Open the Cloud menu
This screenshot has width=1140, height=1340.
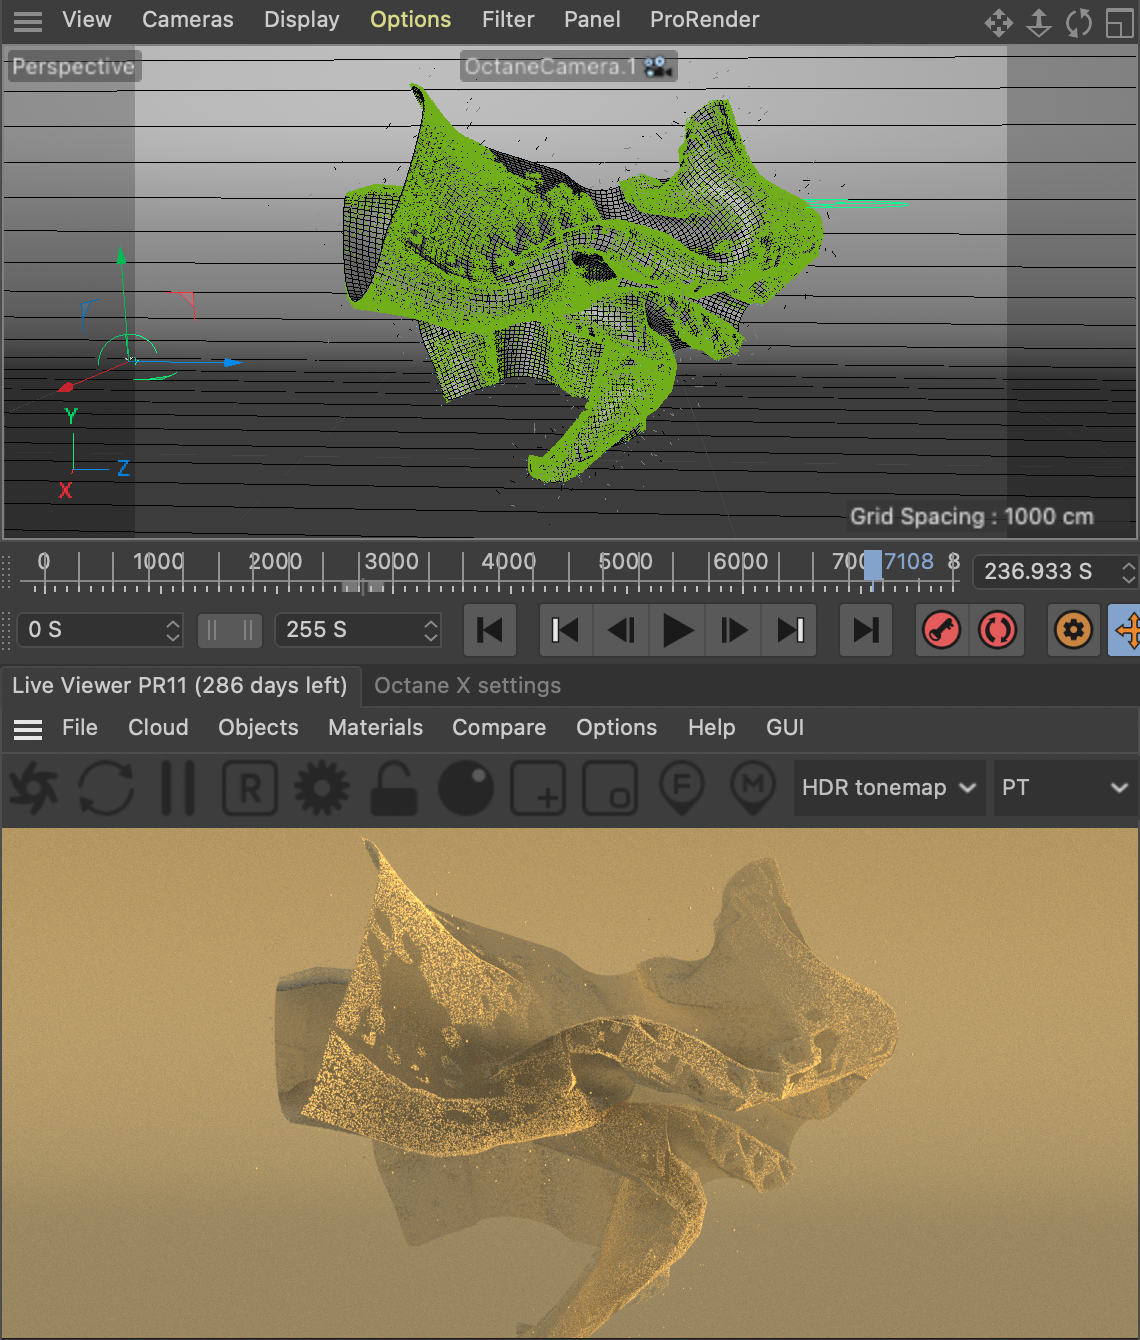158,727
